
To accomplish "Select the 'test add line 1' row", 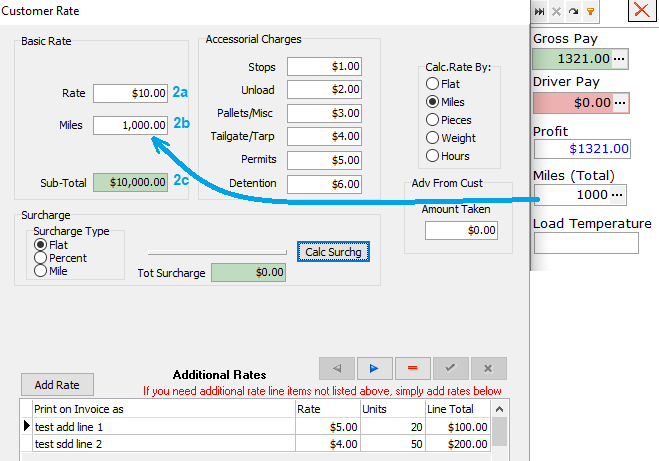I will tap(160, 426).
